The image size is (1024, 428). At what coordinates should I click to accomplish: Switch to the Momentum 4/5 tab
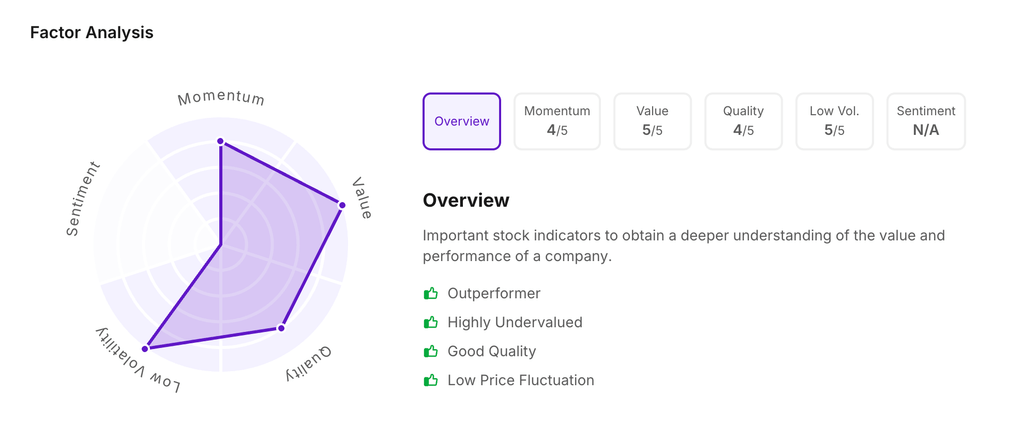tap(557, 122)
